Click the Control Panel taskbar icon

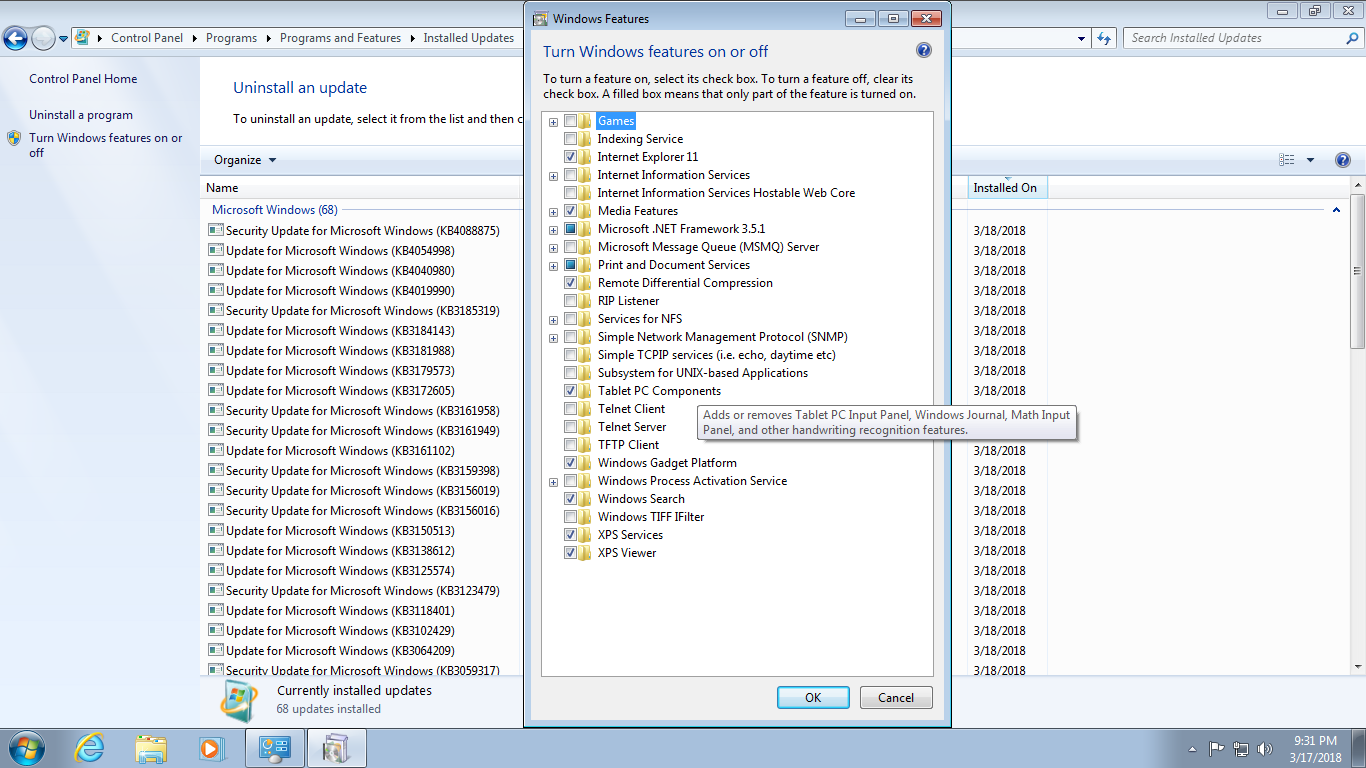pos(273,748)
